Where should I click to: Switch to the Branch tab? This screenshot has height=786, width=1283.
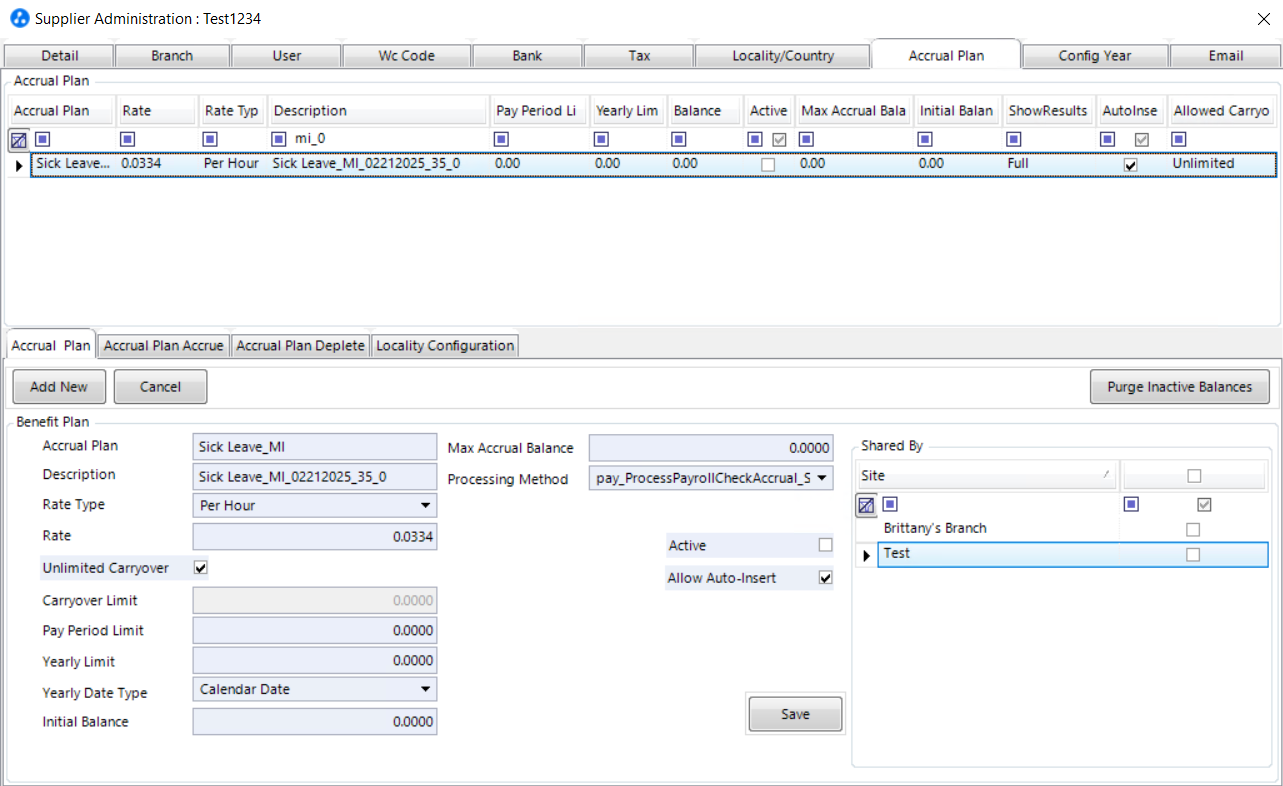point(172,55)
